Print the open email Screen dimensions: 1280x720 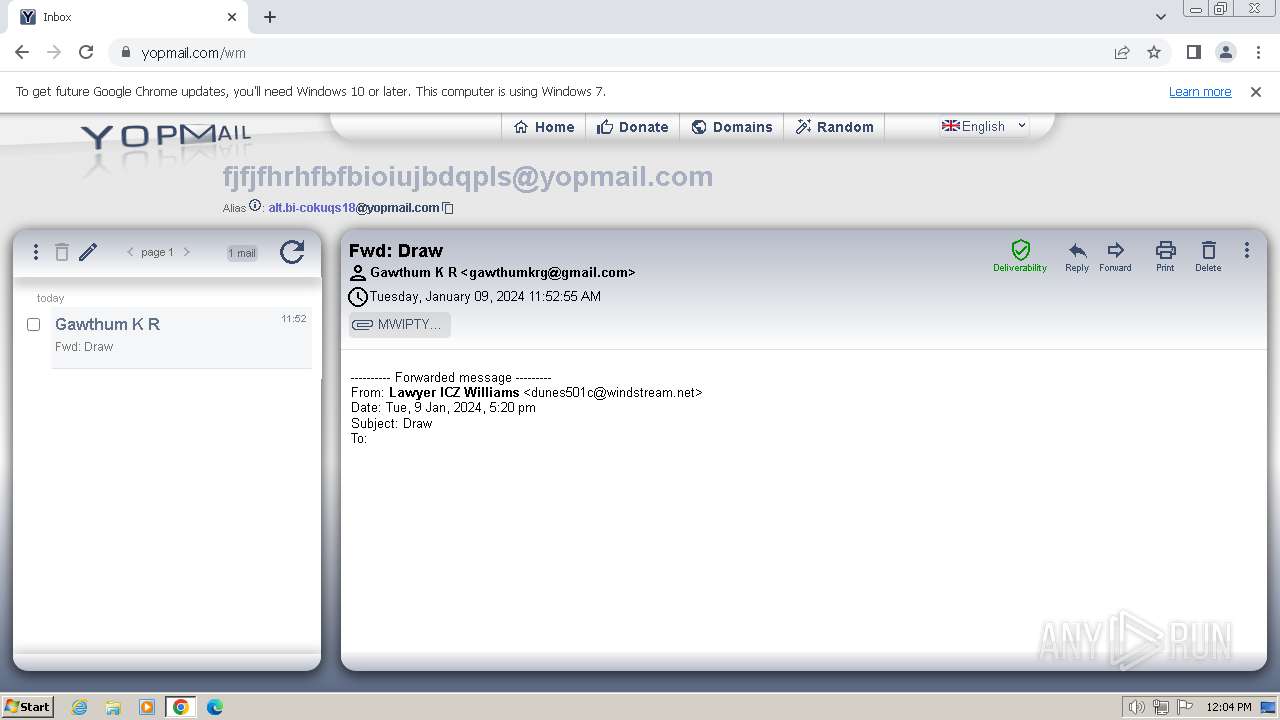pyautogui.click(x=1165, y=256)
